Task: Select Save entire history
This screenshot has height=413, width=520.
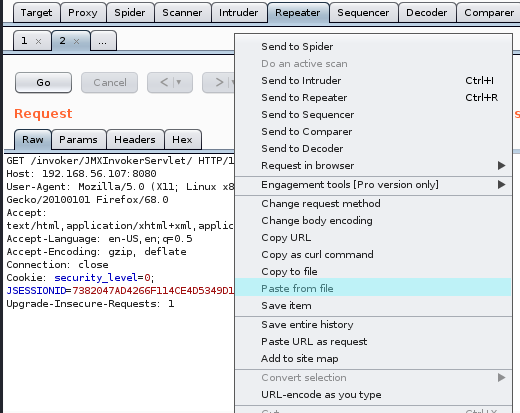Action: pyautogui.click(x=373, y=325)
